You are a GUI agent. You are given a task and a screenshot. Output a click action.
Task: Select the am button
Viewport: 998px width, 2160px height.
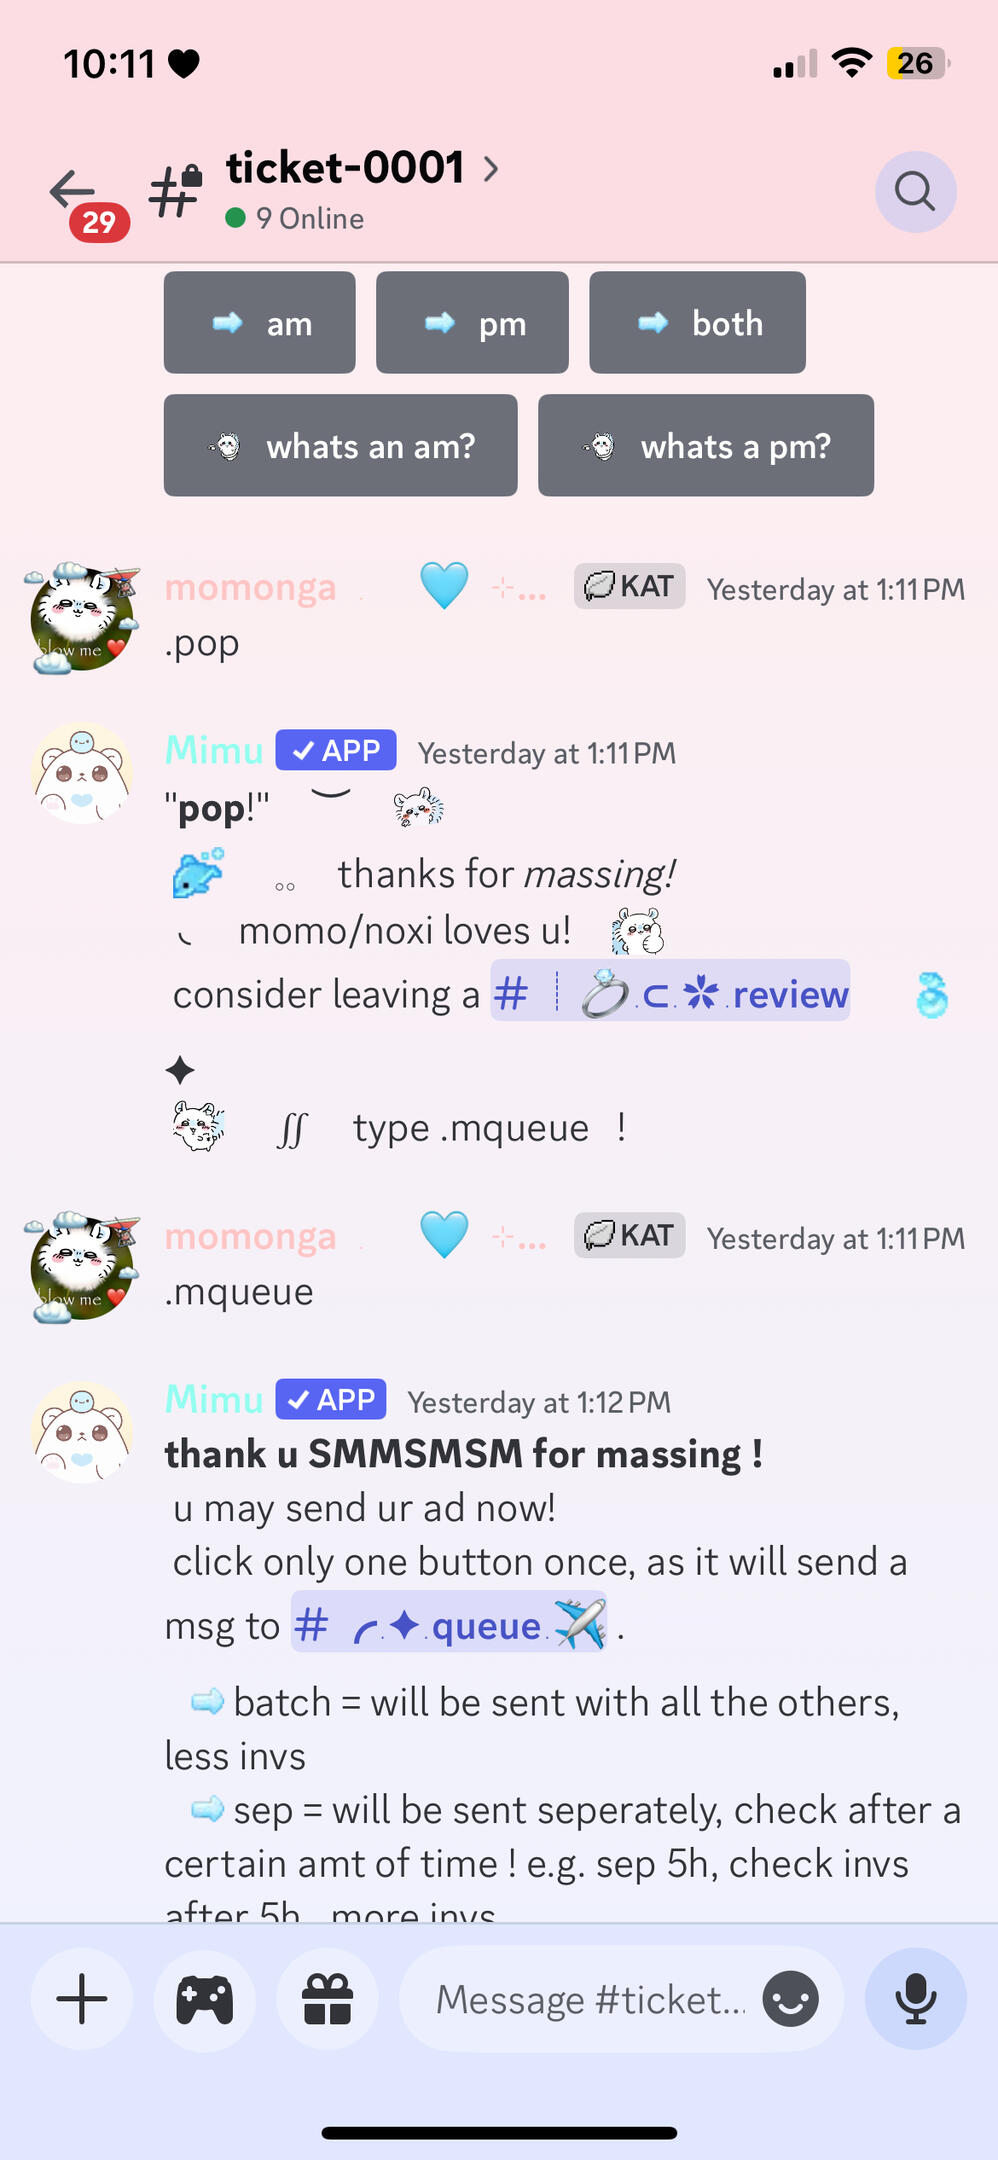260,322
